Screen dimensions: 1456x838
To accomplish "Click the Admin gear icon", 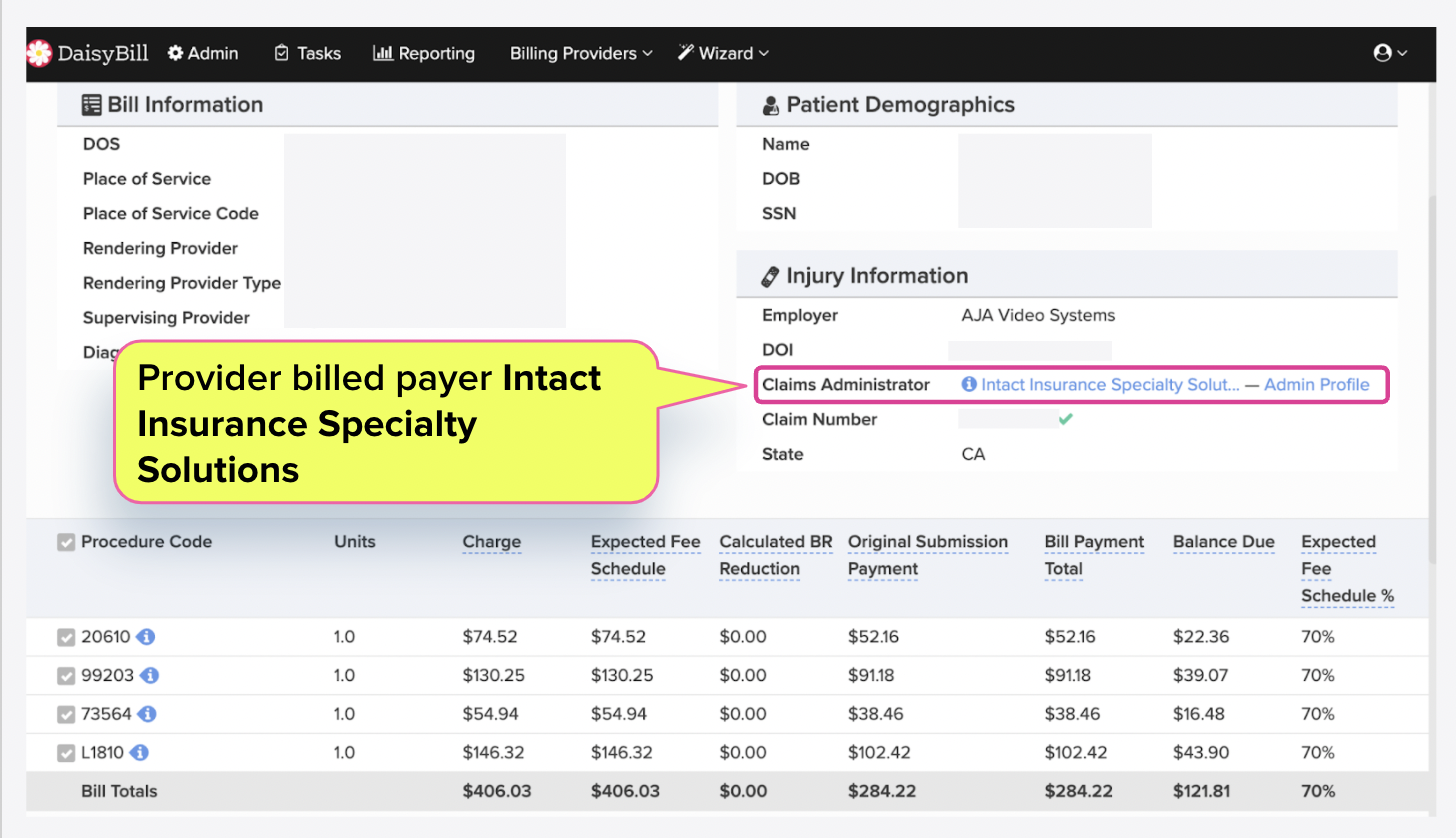I will [176, 53].
